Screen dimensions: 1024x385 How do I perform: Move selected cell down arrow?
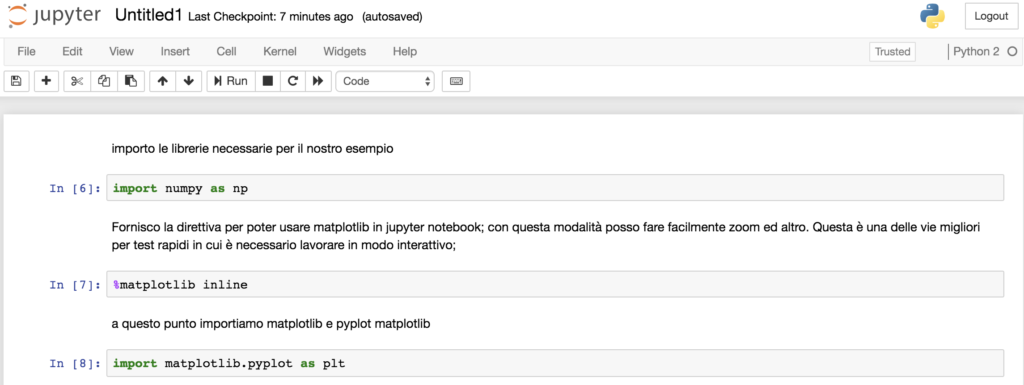point(189,82)
